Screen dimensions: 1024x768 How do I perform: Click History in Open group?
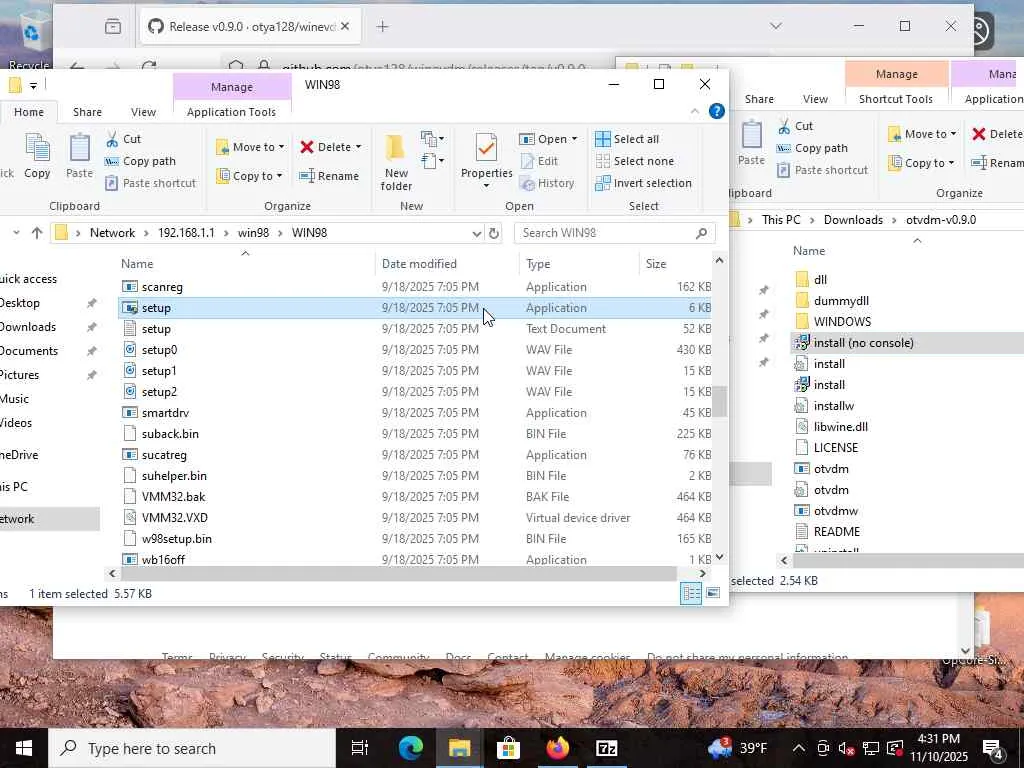pos(547,184)
